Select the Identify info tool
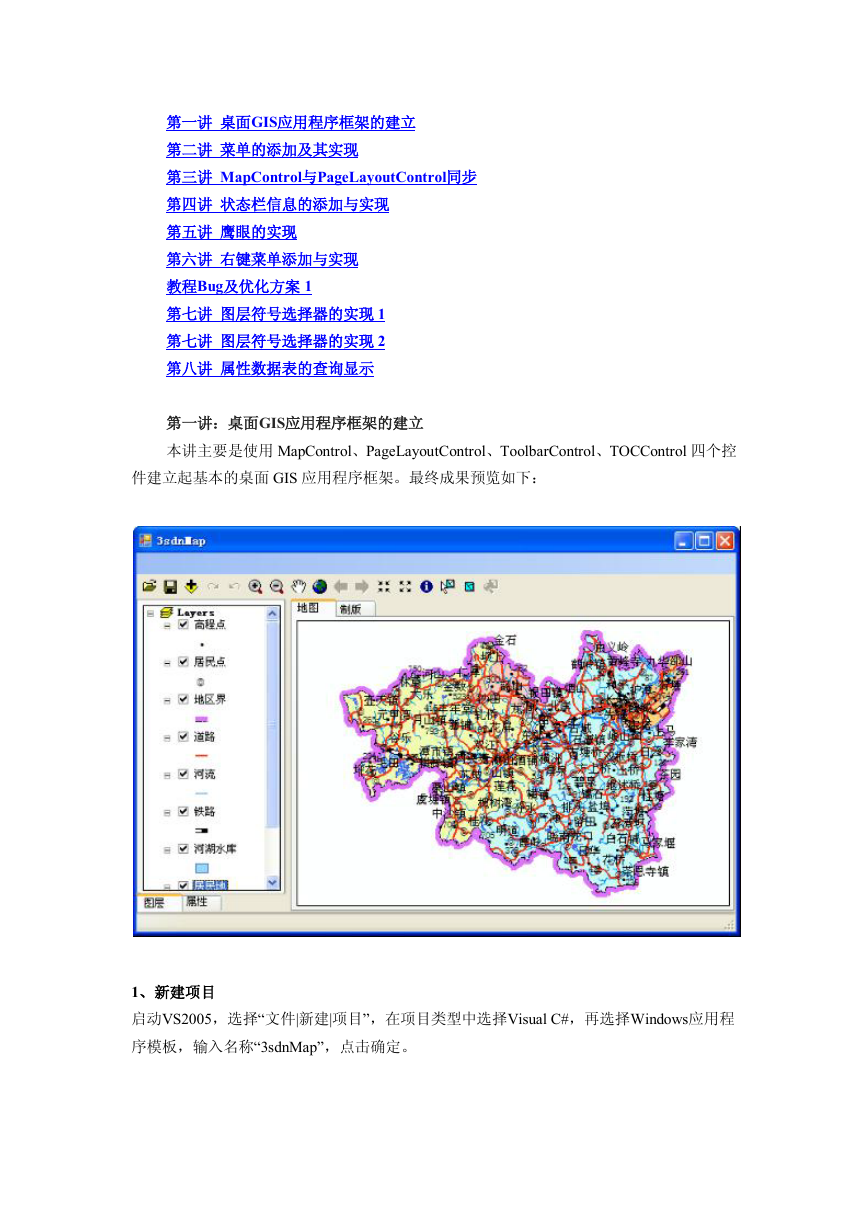Screen dimensions: 868x1228 (x=426, y=587)
